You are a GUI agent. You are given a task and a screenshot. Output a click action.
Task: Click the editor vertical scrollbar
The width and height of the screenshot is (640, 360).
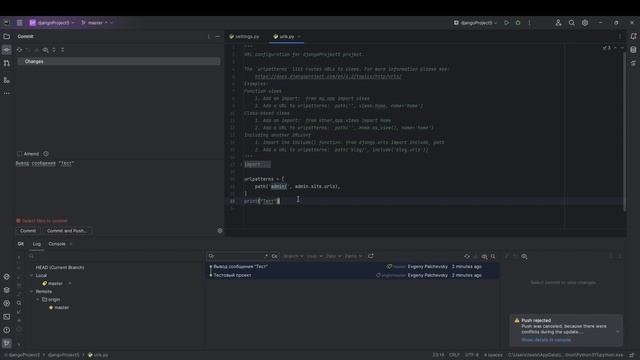pos(624,131)
